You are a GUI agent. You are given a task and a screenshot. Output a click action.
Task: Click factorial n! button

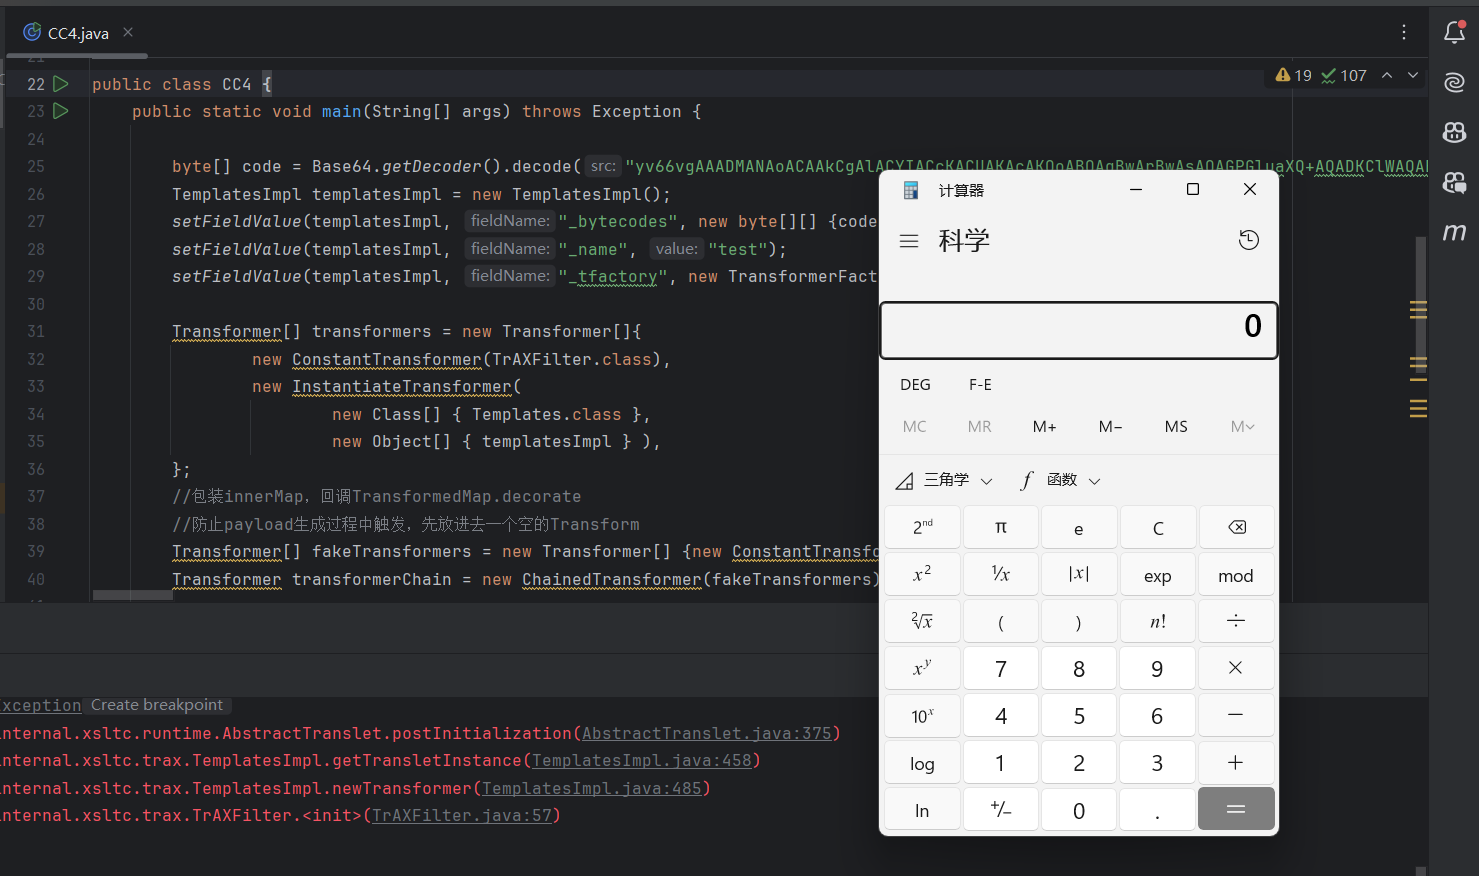[x=1158, y=621]
